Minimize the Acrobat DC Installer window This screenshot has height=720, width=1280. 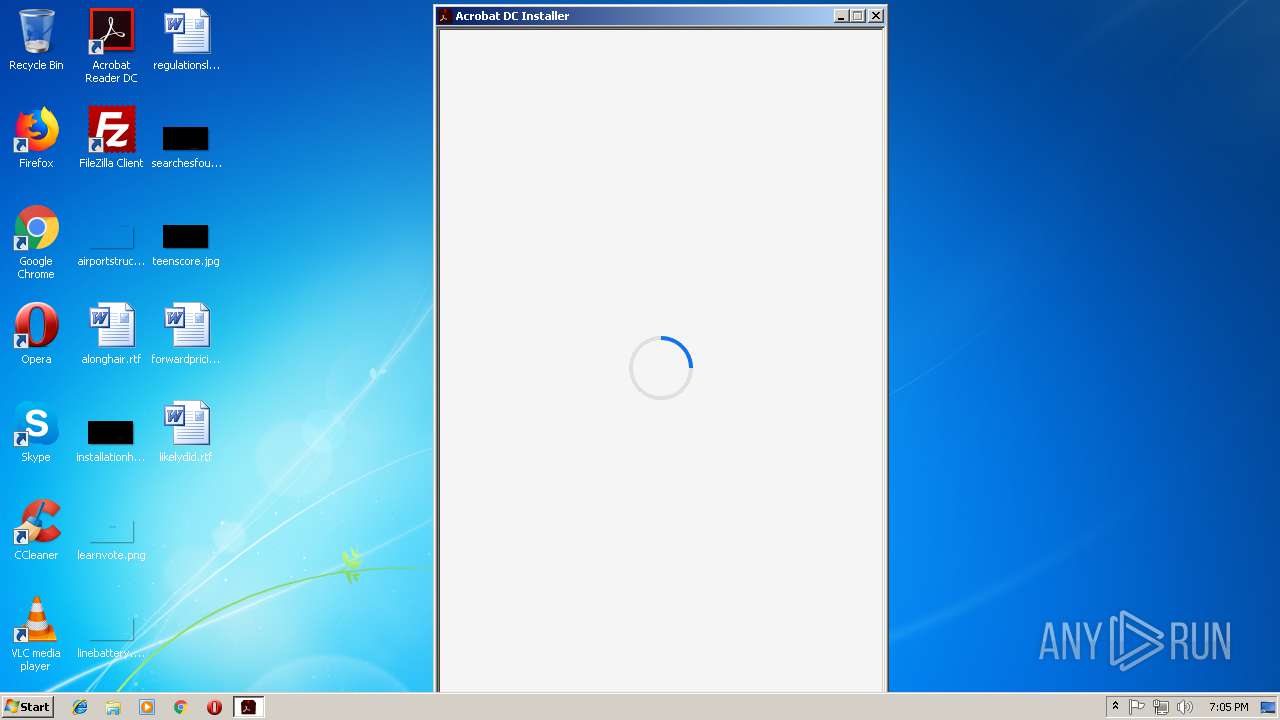tap(841, 16)
